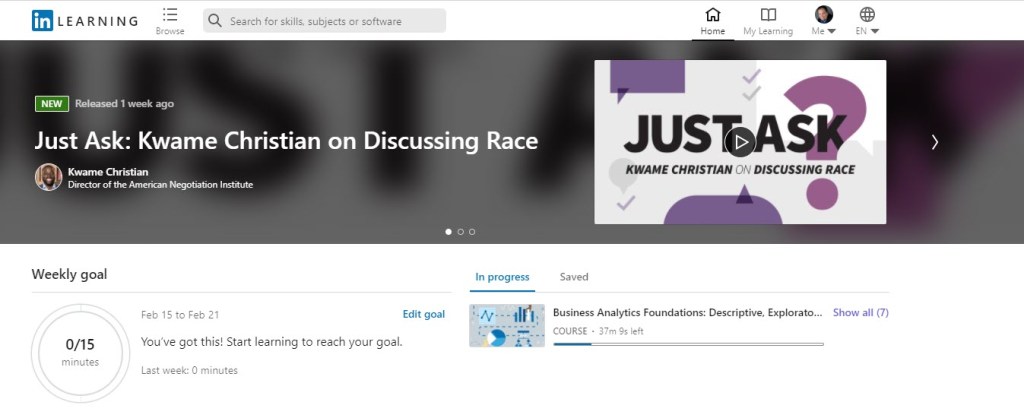Open the Browse menu icon

pos(170,14)
